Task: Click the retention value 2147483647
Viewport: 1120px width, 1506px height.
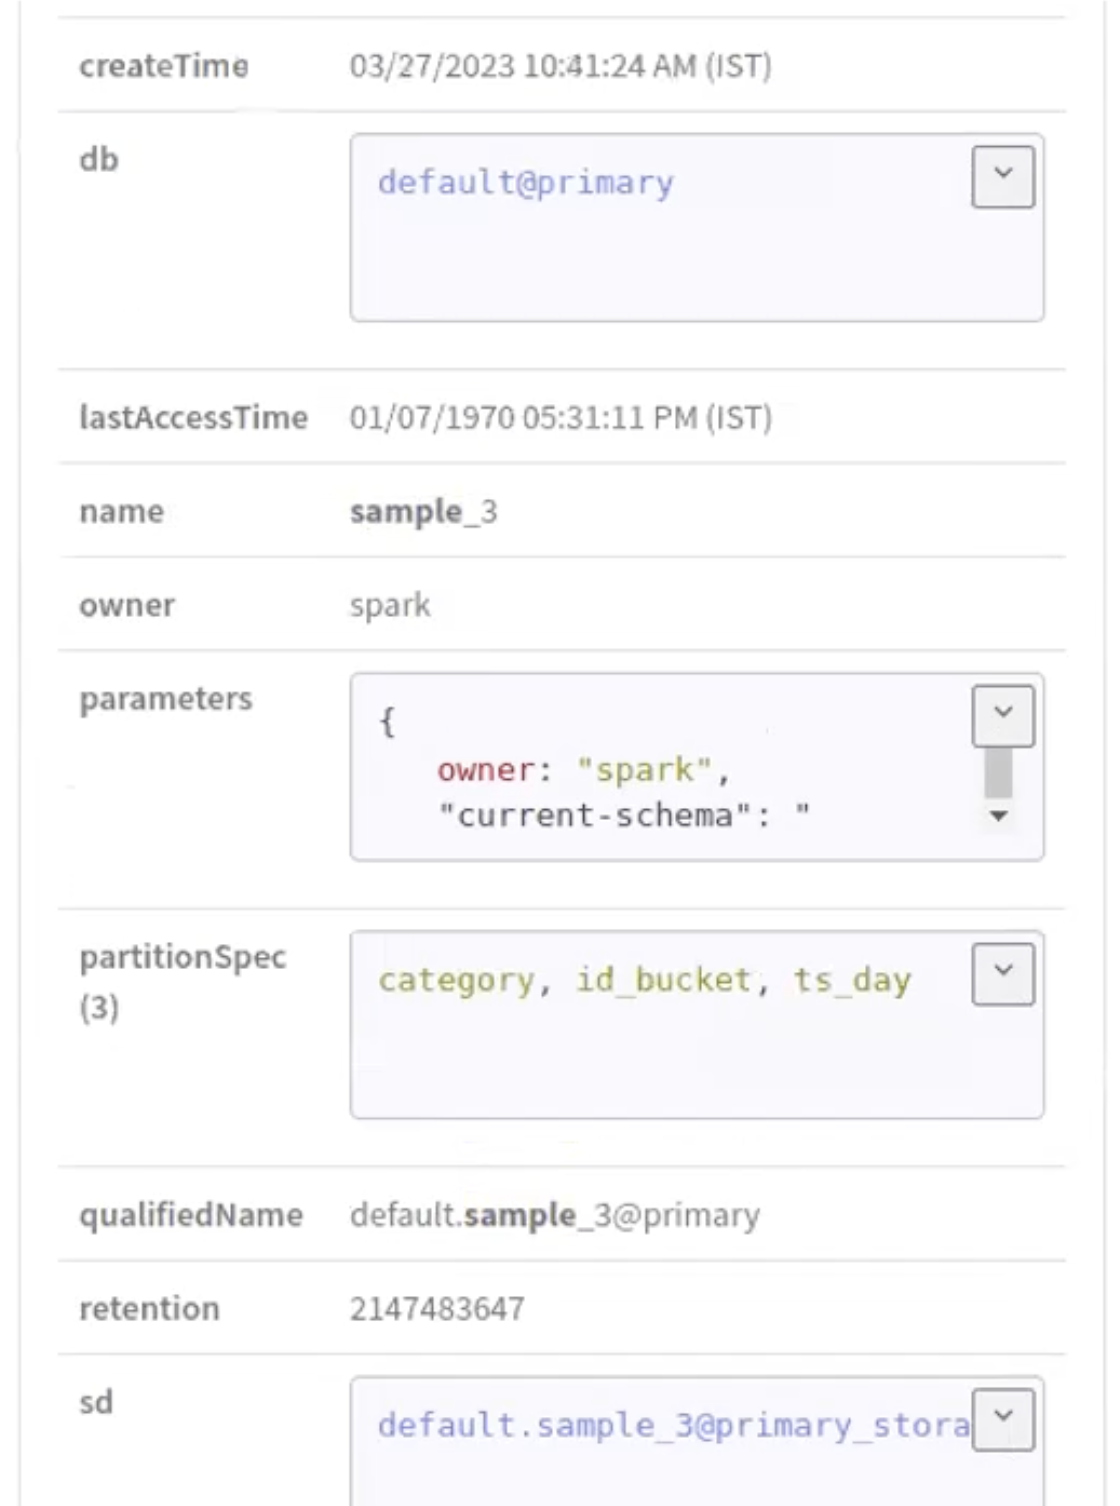Action: click(x=437, y=1309)
